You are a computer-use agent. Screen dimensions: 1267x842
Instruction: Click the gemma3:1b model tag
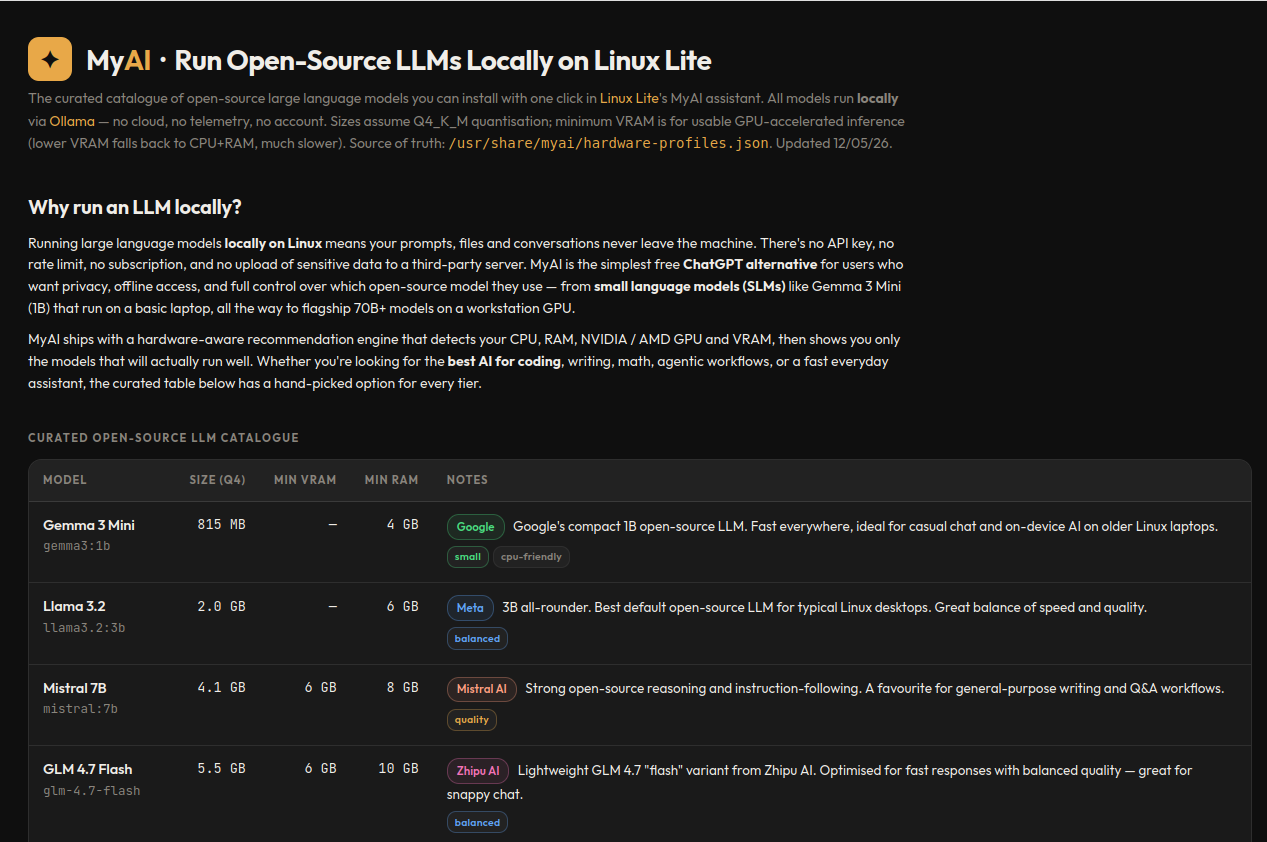click(77, 547)
